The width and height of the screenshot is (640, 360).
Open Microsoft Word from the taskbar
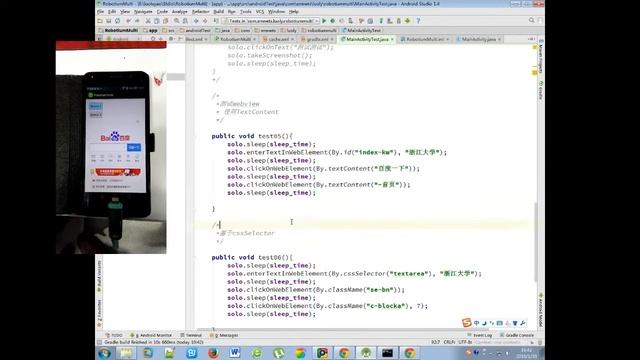coord(235,353)
